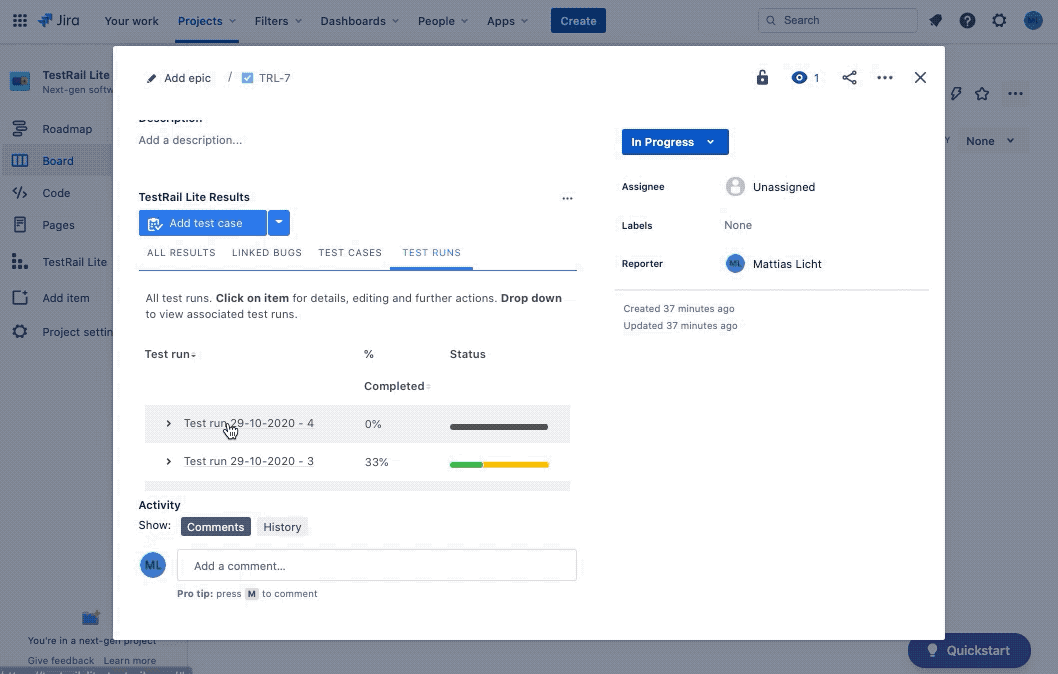Viewport: 1058px width, 674px height.
Task: Click the Add epic pencil icon
Action: pyautogui.click(x=151, y=78)
